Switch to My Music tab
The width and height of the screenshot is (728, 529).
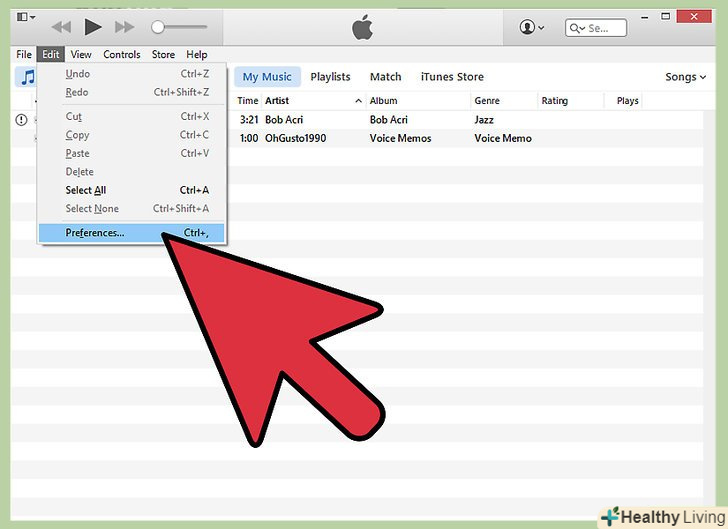[267, 77]
